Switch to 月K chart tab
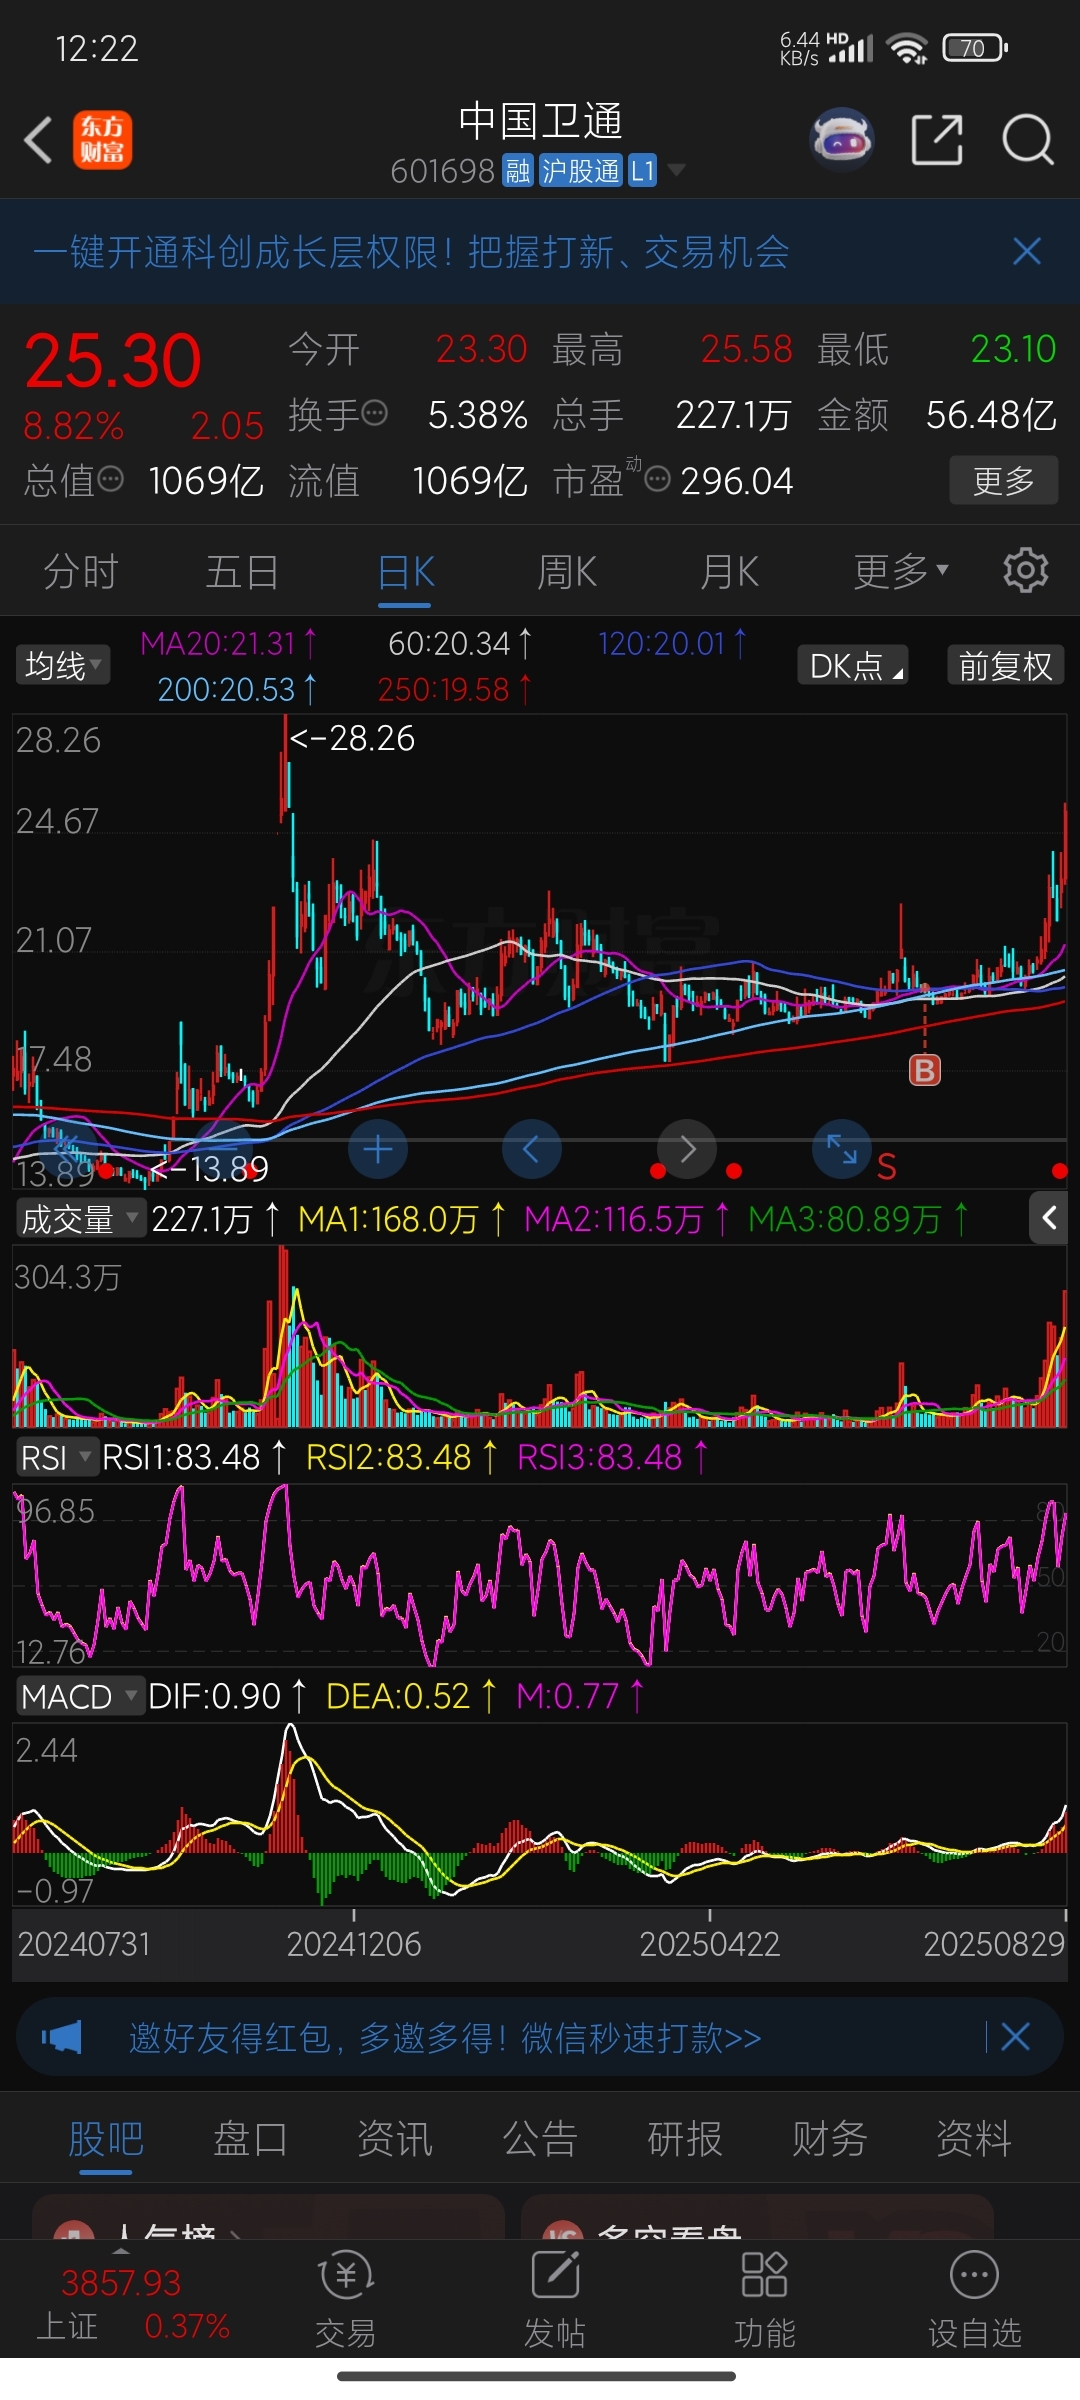Screen dimensions: 1080x2400 click(x=730, y=571)
